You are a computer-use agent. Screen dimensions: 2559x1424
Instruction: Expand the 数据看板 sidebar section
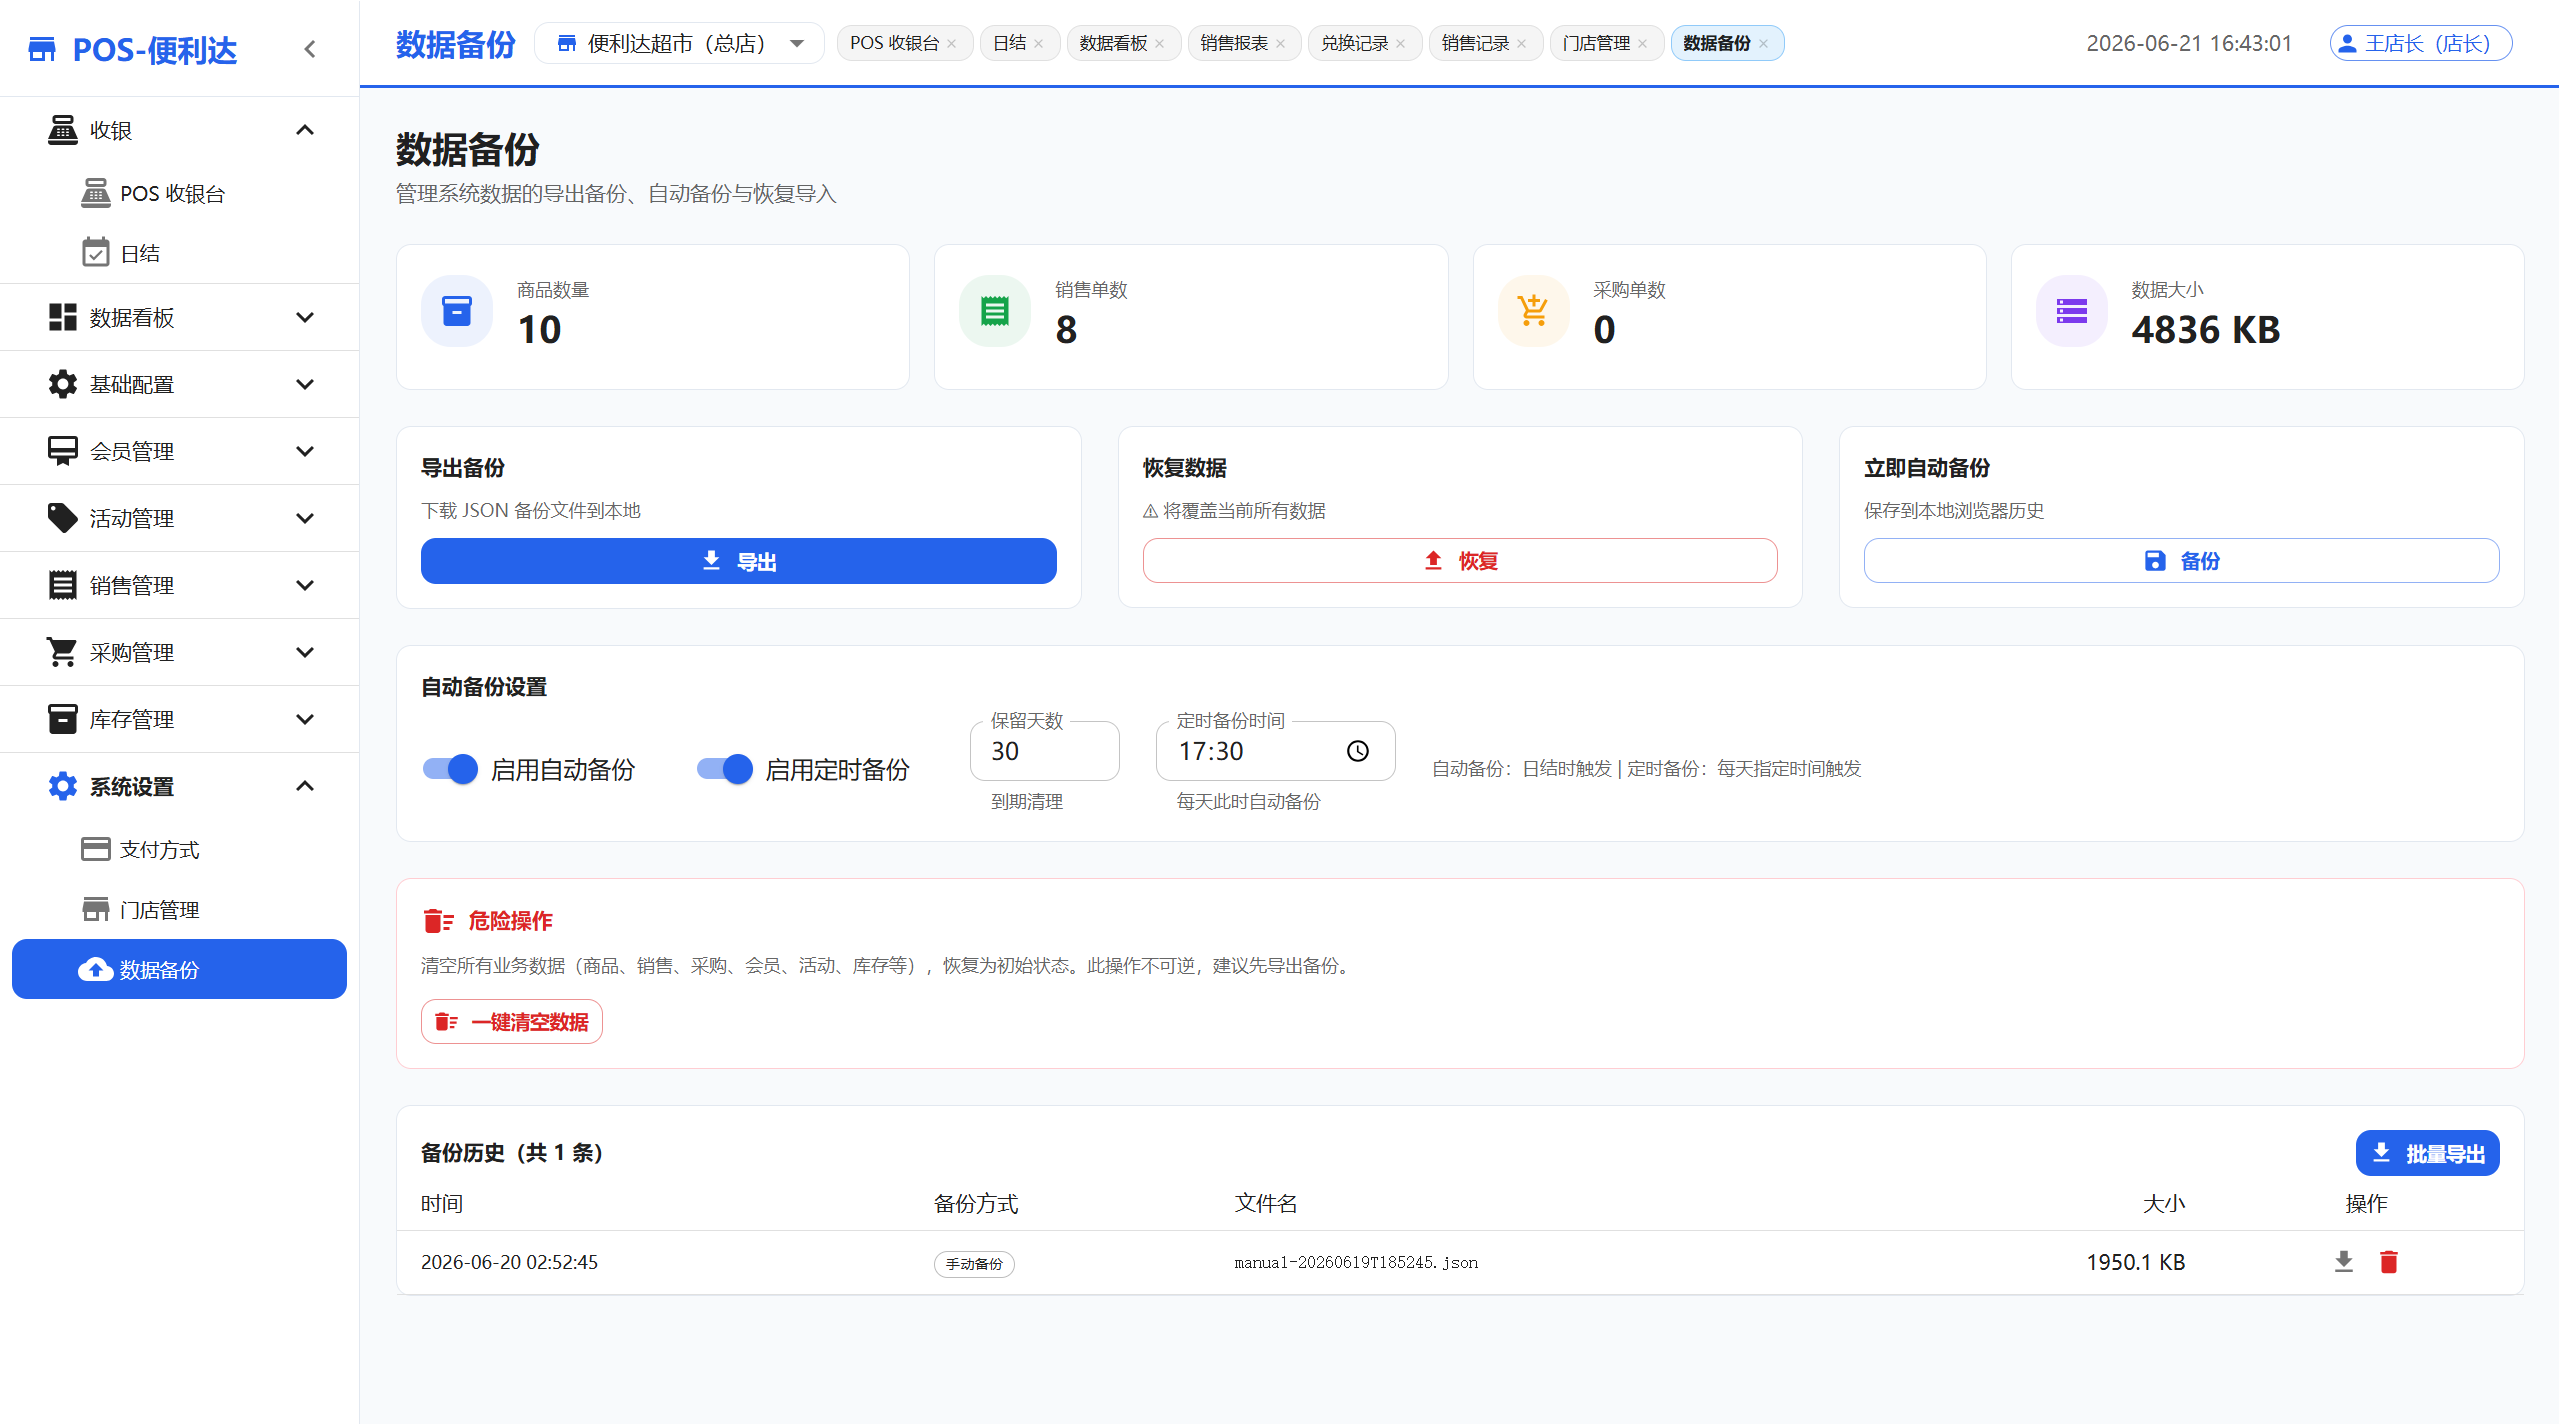(180, 318)
